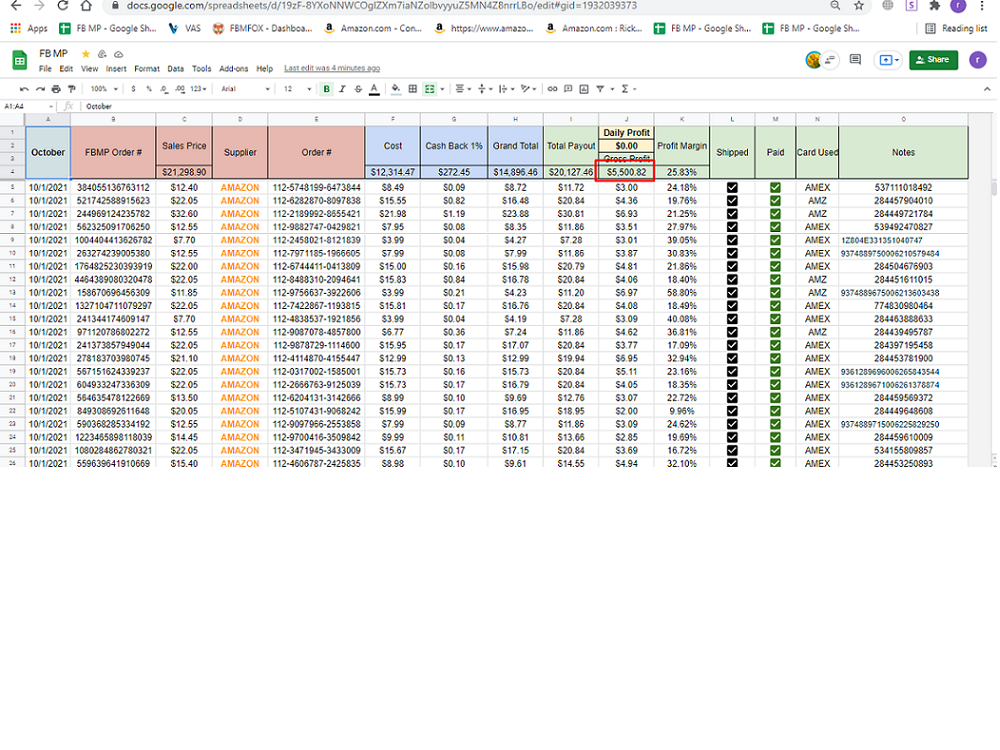Image resolution: width=1000 pixels, height=750 pixels.
Task: Open the horizontal align dropdown
Action: tap(463, 89)
